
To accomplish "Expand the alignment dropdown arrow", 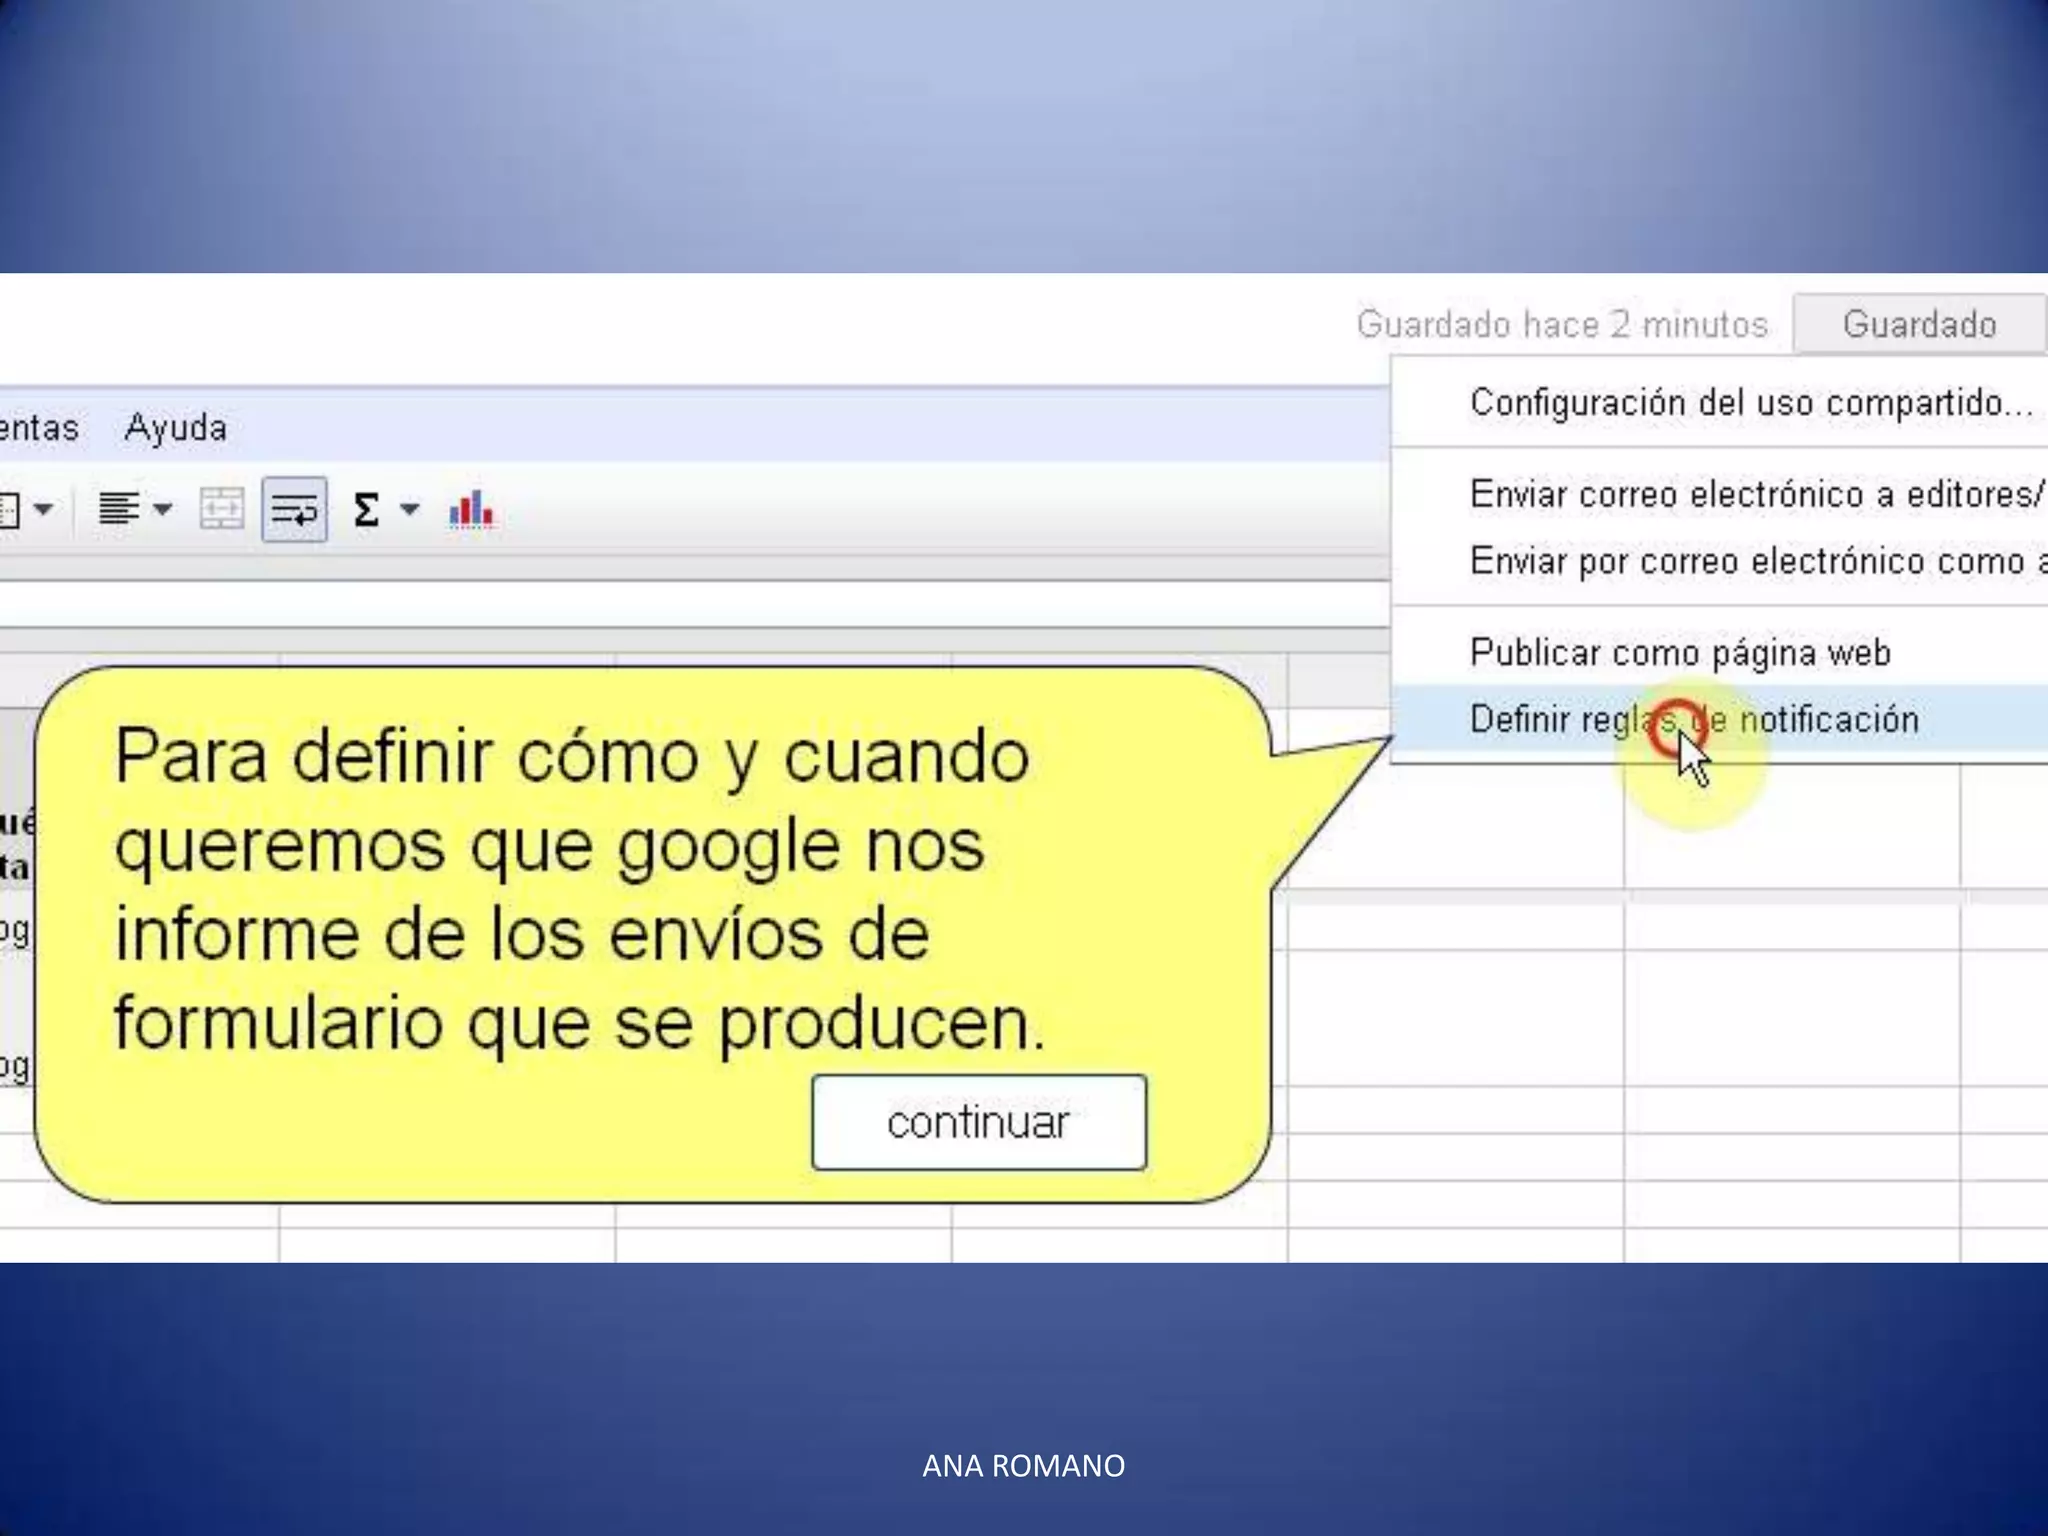I will [163, 510].
